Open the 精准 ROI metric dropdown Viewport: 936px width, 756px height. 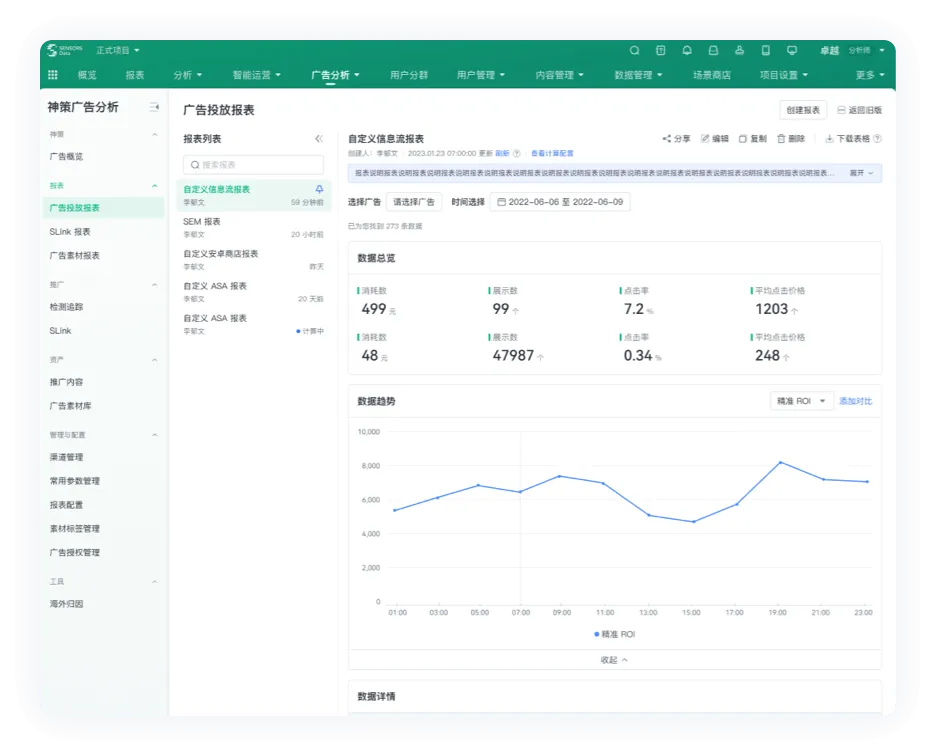[x=801, y=401]
